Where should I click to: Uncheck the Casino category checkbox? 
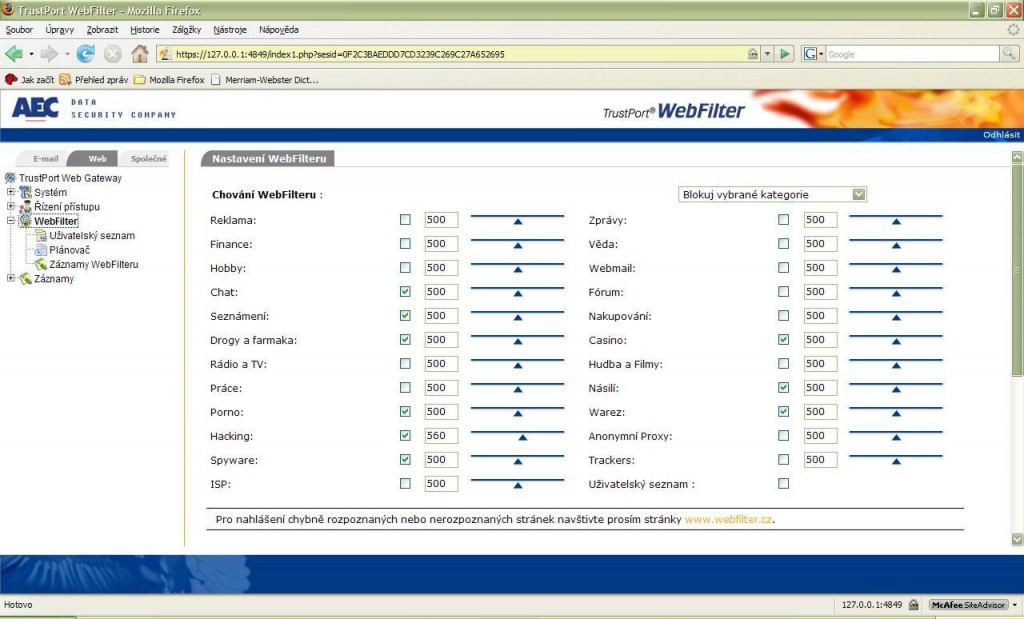pos(784,340)
